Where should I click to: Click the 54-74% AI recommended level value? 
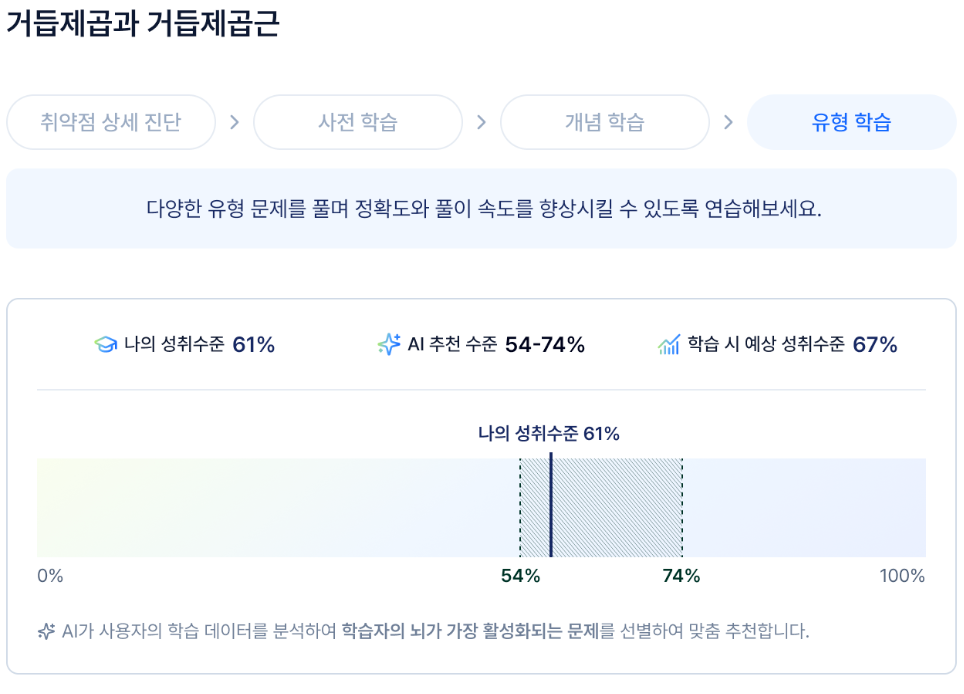click(545, 345)
